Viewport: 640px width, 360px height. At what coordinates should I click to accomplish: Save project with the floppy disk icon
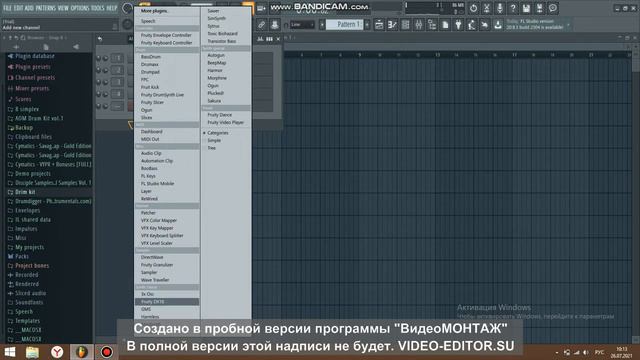(526, 8)
